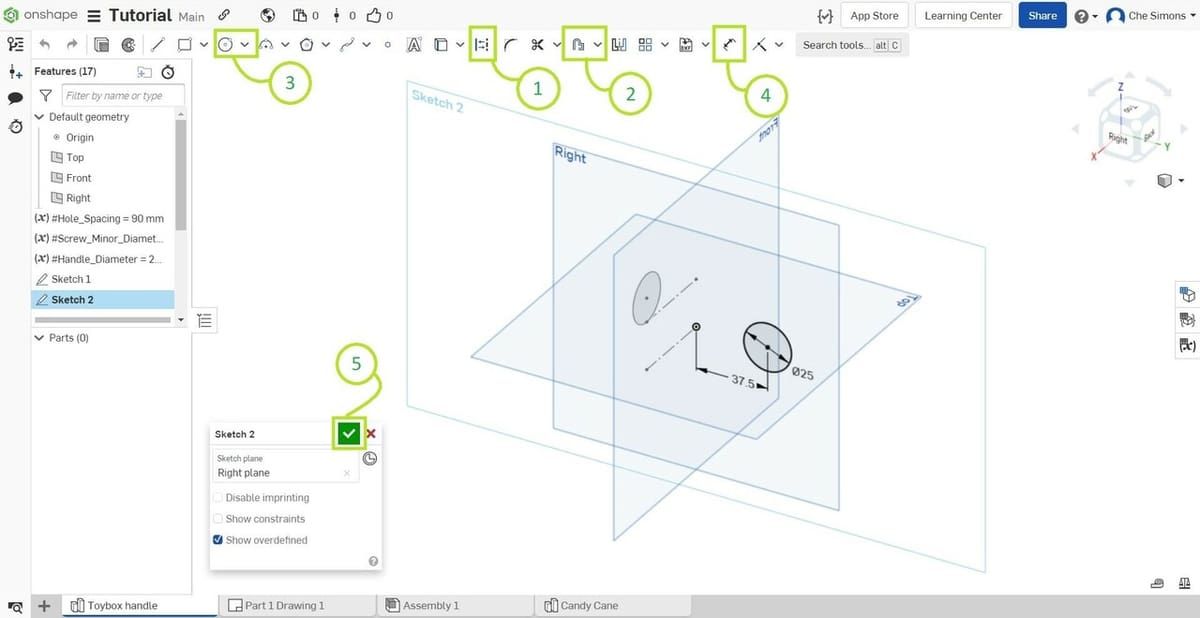Toggle the Disable imprinting checkbox
Viewport: 1200px width, 618px height.
coord(218,497)
